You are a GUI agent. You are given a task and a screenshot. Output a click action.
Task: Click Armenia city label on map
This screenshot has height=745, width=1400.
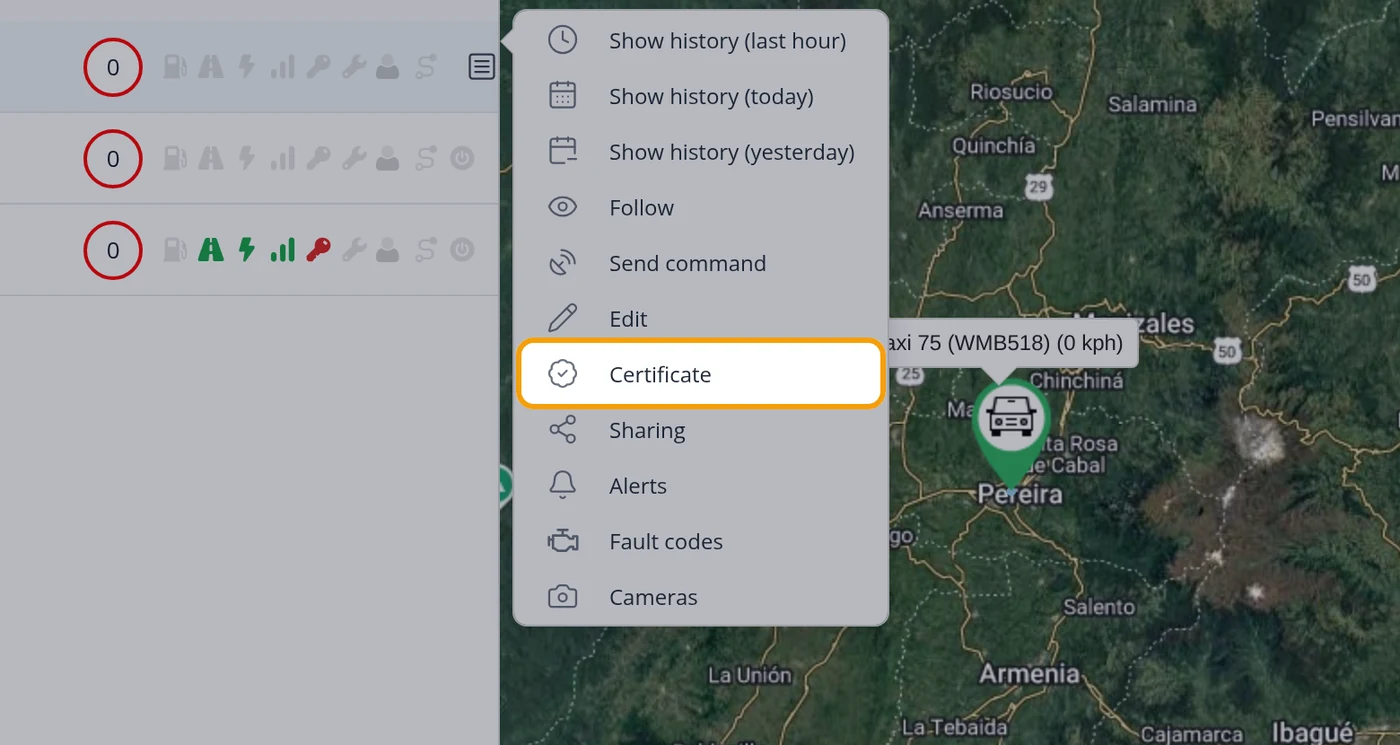(x=1029, y=673)
